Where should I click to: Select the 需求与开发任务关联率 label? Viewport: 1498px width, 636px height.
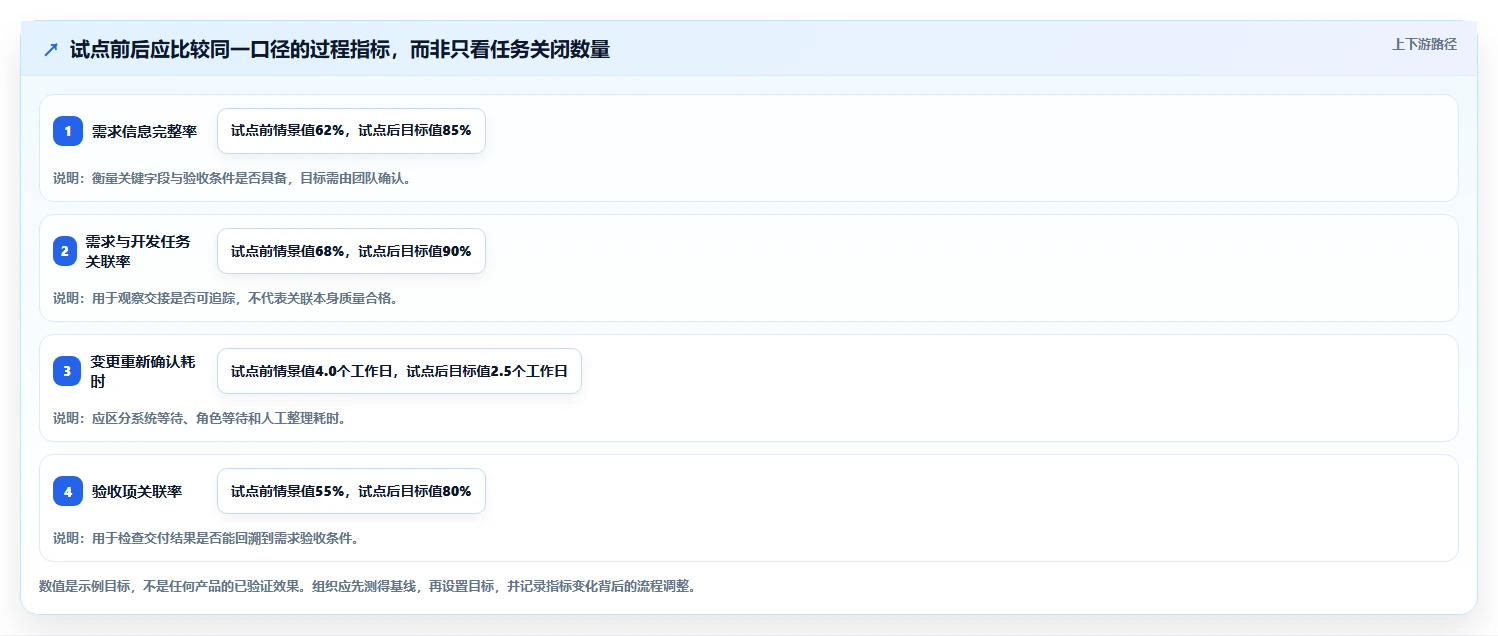click(138, 251)
